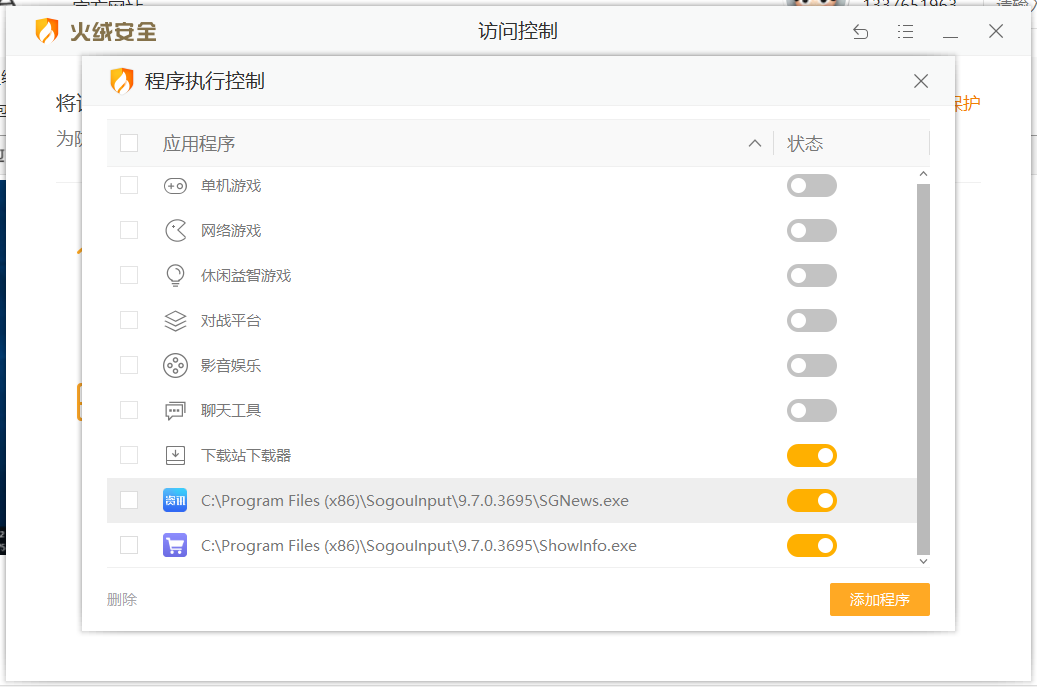Click the 访问控制 window title
This screenshot has height=687, width=1037.
pyautogui.click(x=518, y=31)
